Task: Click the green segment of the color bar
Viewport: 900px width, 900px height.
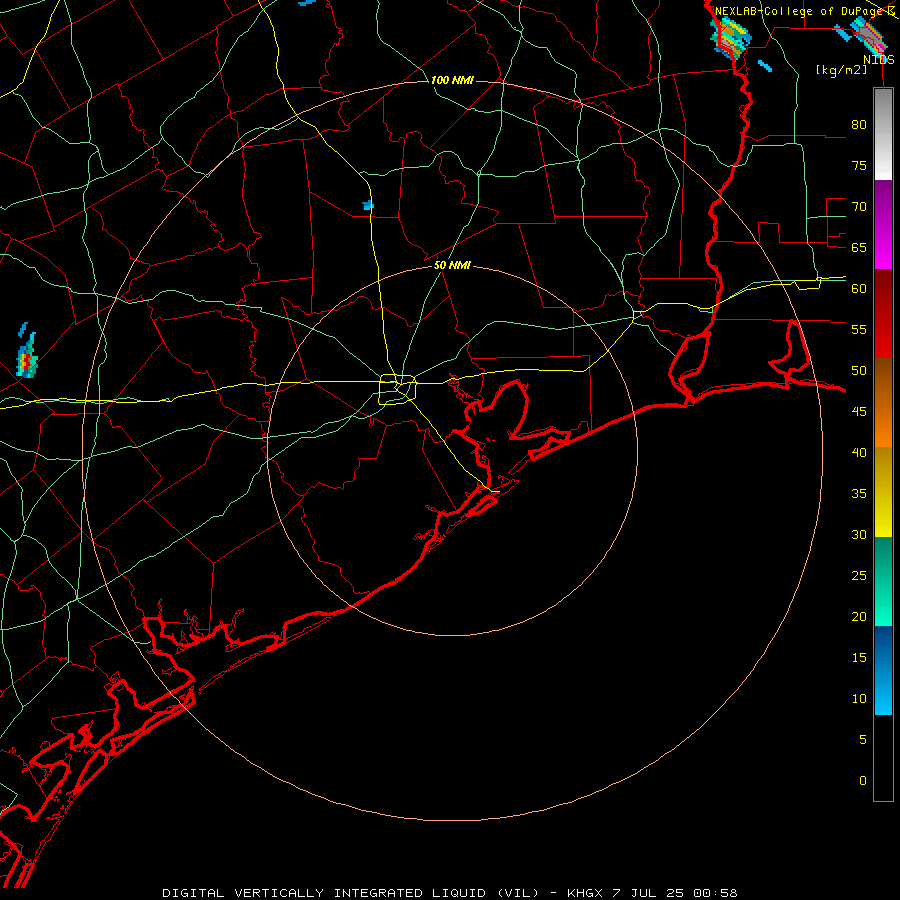Action: (x=883, y=581)
